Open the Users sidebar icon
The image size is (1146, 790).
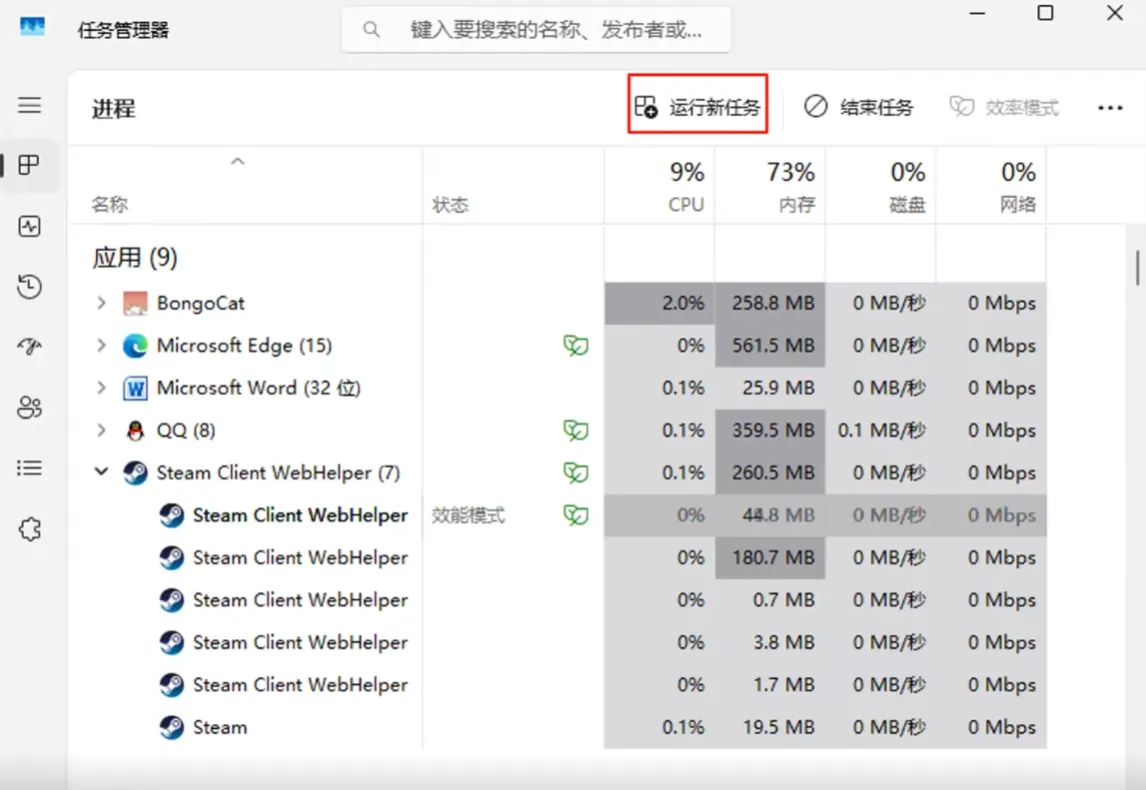29,407
